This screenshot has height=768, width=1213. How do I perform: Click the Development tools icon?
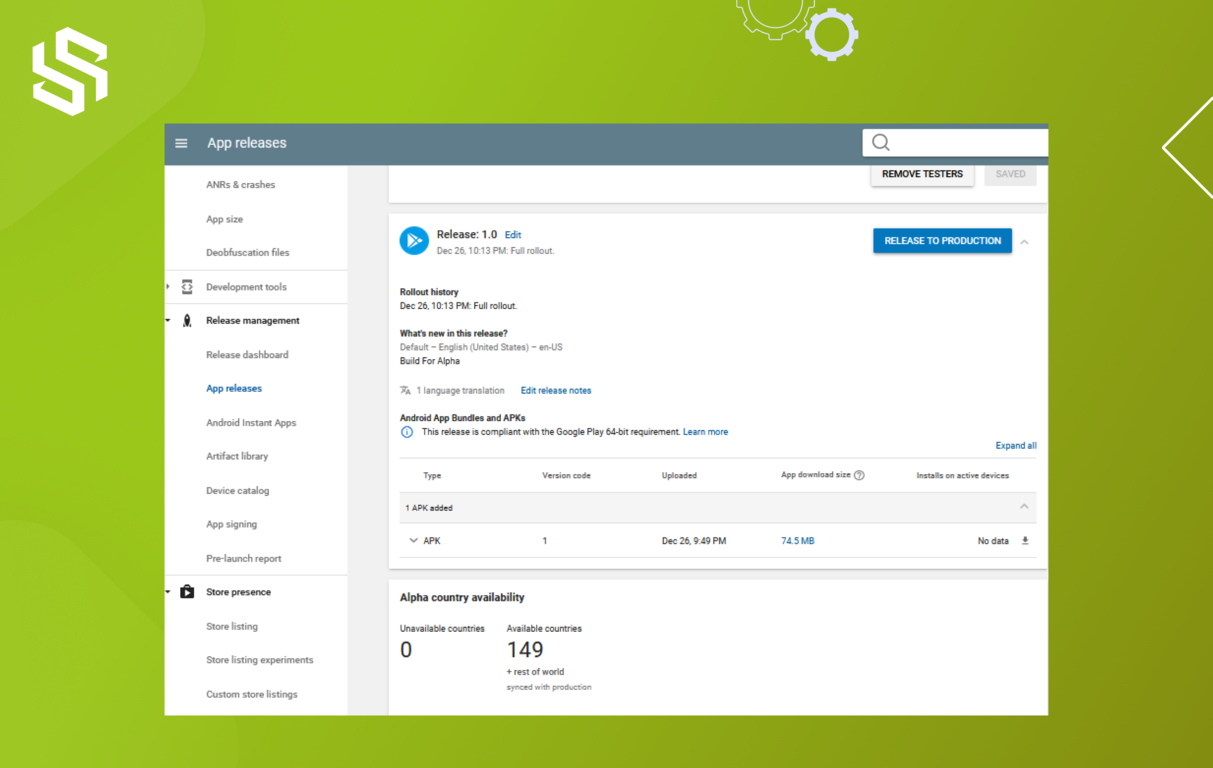click(x=187, y=287)
